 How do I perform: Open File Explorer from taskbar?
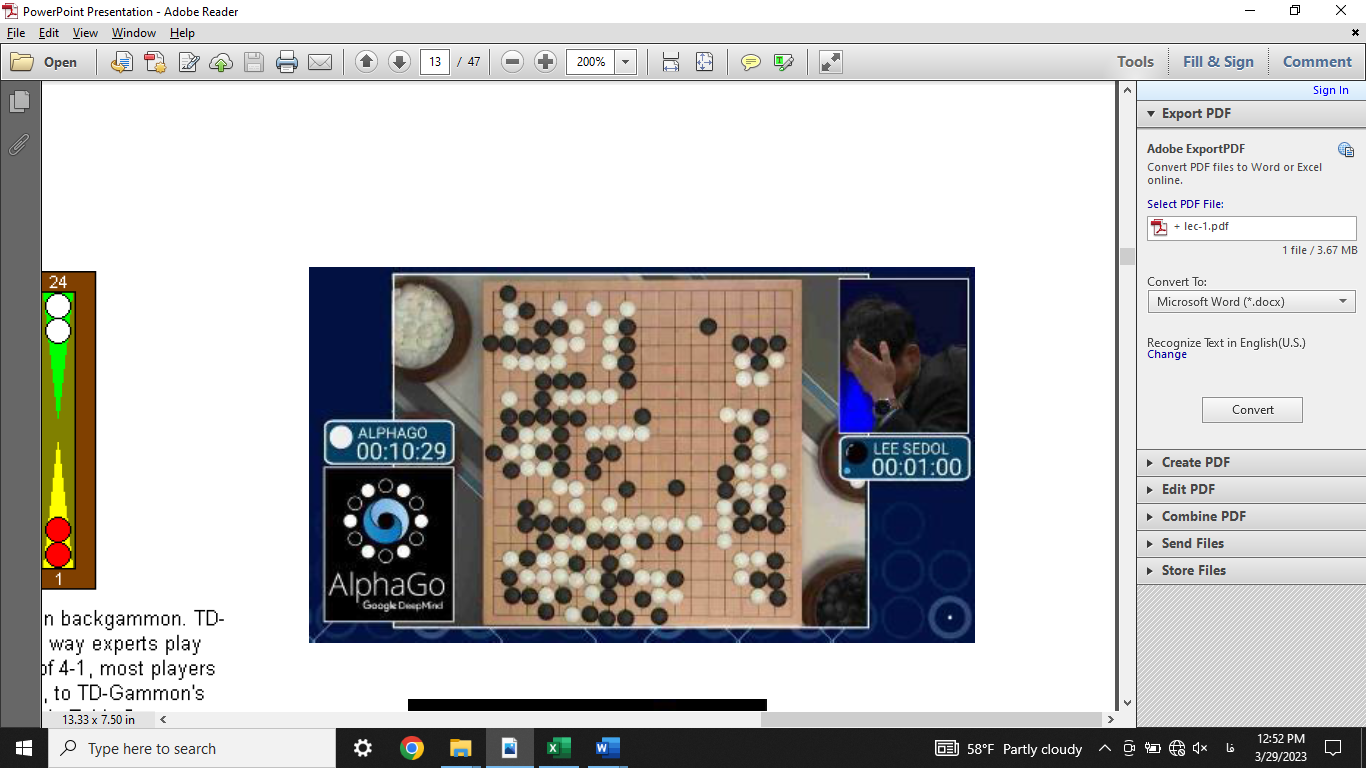(460, 748)
